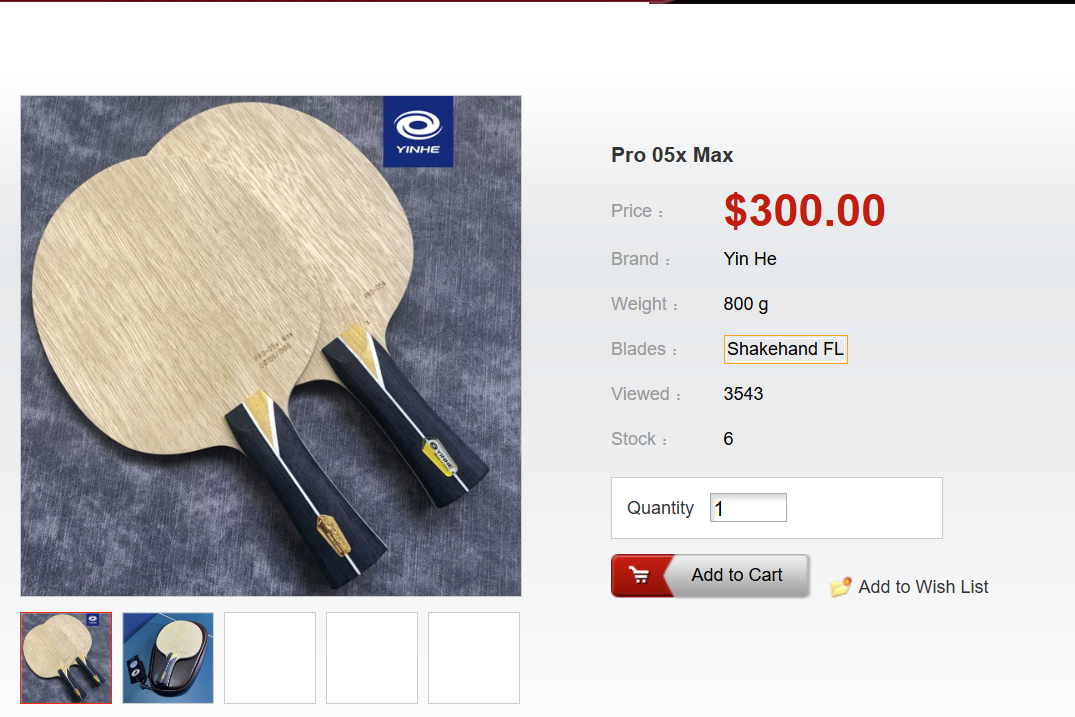This screenshot has height=717, width=1075.
Task: Click the Yin He brand name
Action: pos(750,259)
